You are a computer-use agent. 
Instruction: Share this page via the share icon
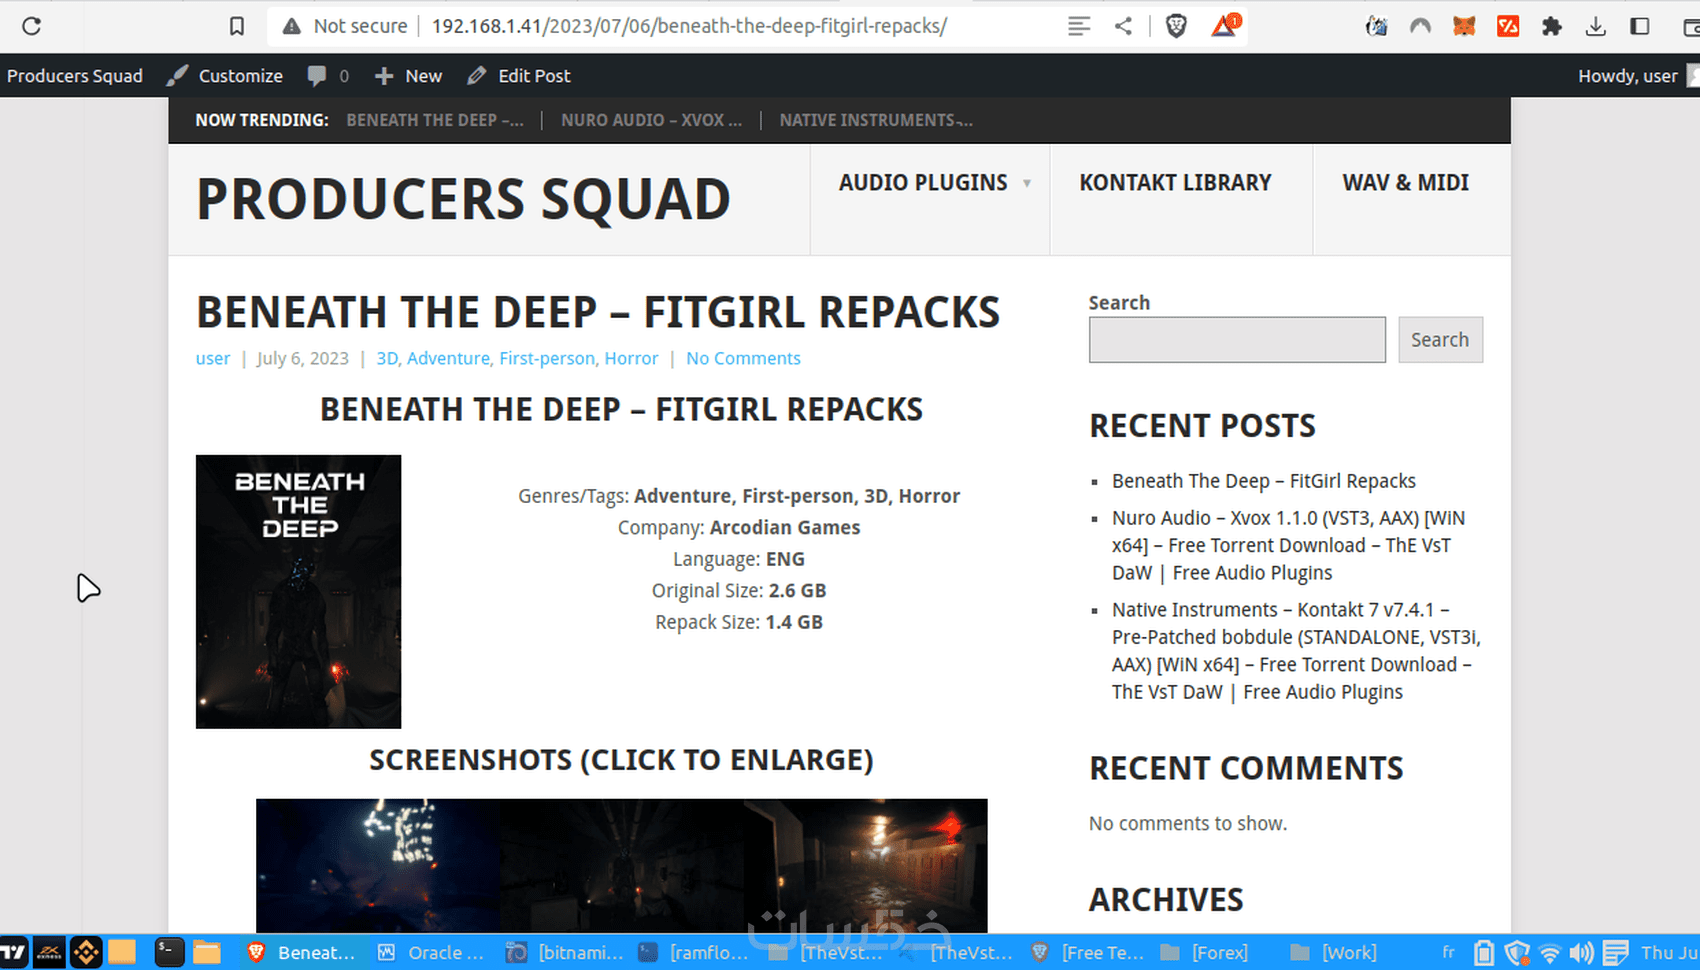1123,26
